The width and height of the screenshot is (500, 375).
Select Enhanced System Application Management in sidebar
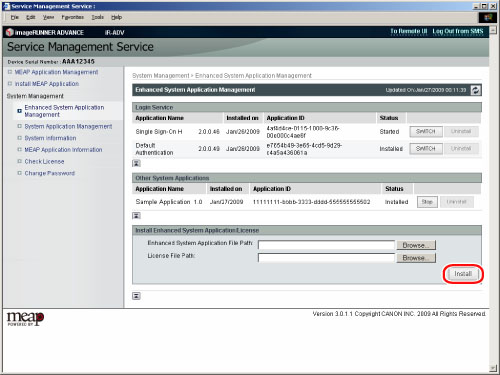(64, 111)
